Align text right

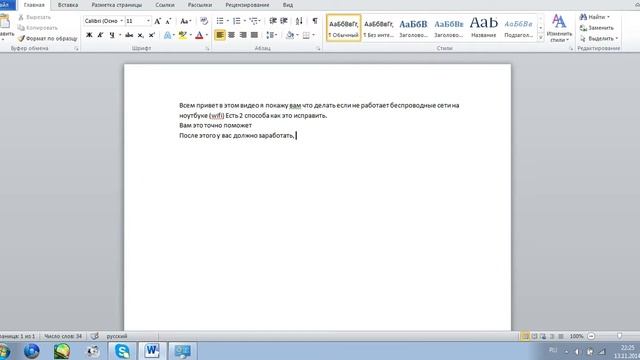click(243, 35)
